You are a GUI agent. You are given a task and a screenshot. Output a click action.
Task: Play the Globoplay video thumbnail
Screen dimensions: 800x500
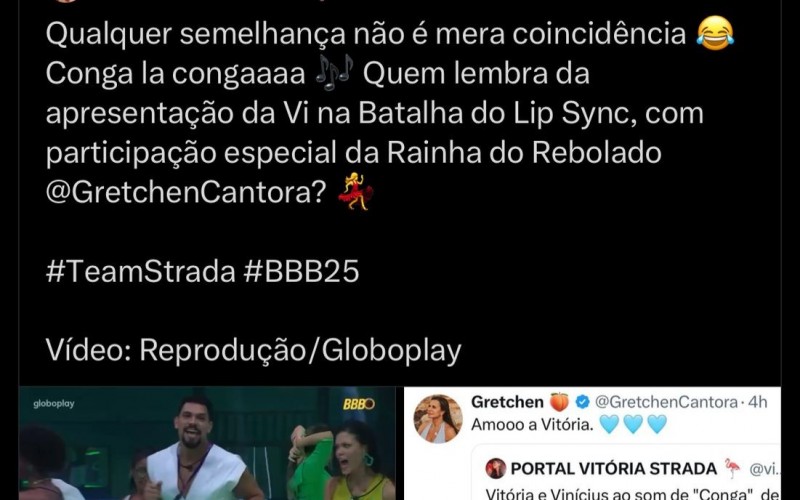coord(207,443)
